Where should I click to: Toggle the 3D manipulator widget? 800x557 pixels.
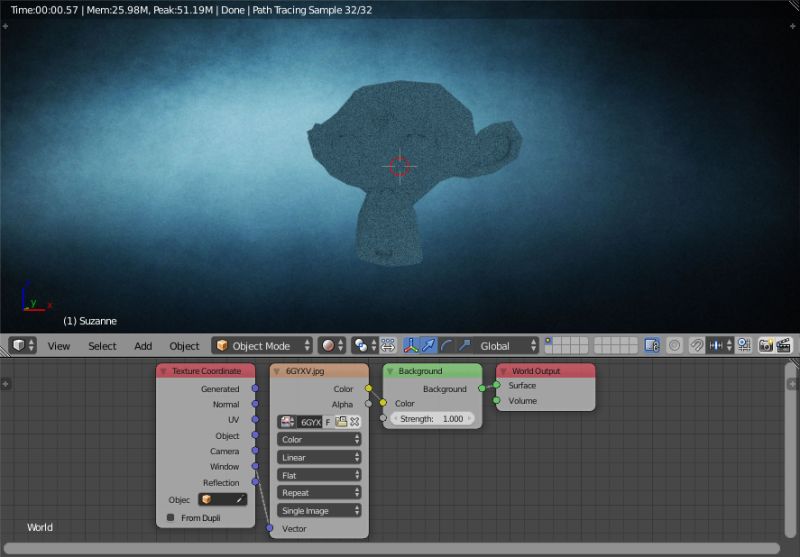click(411, 345)
